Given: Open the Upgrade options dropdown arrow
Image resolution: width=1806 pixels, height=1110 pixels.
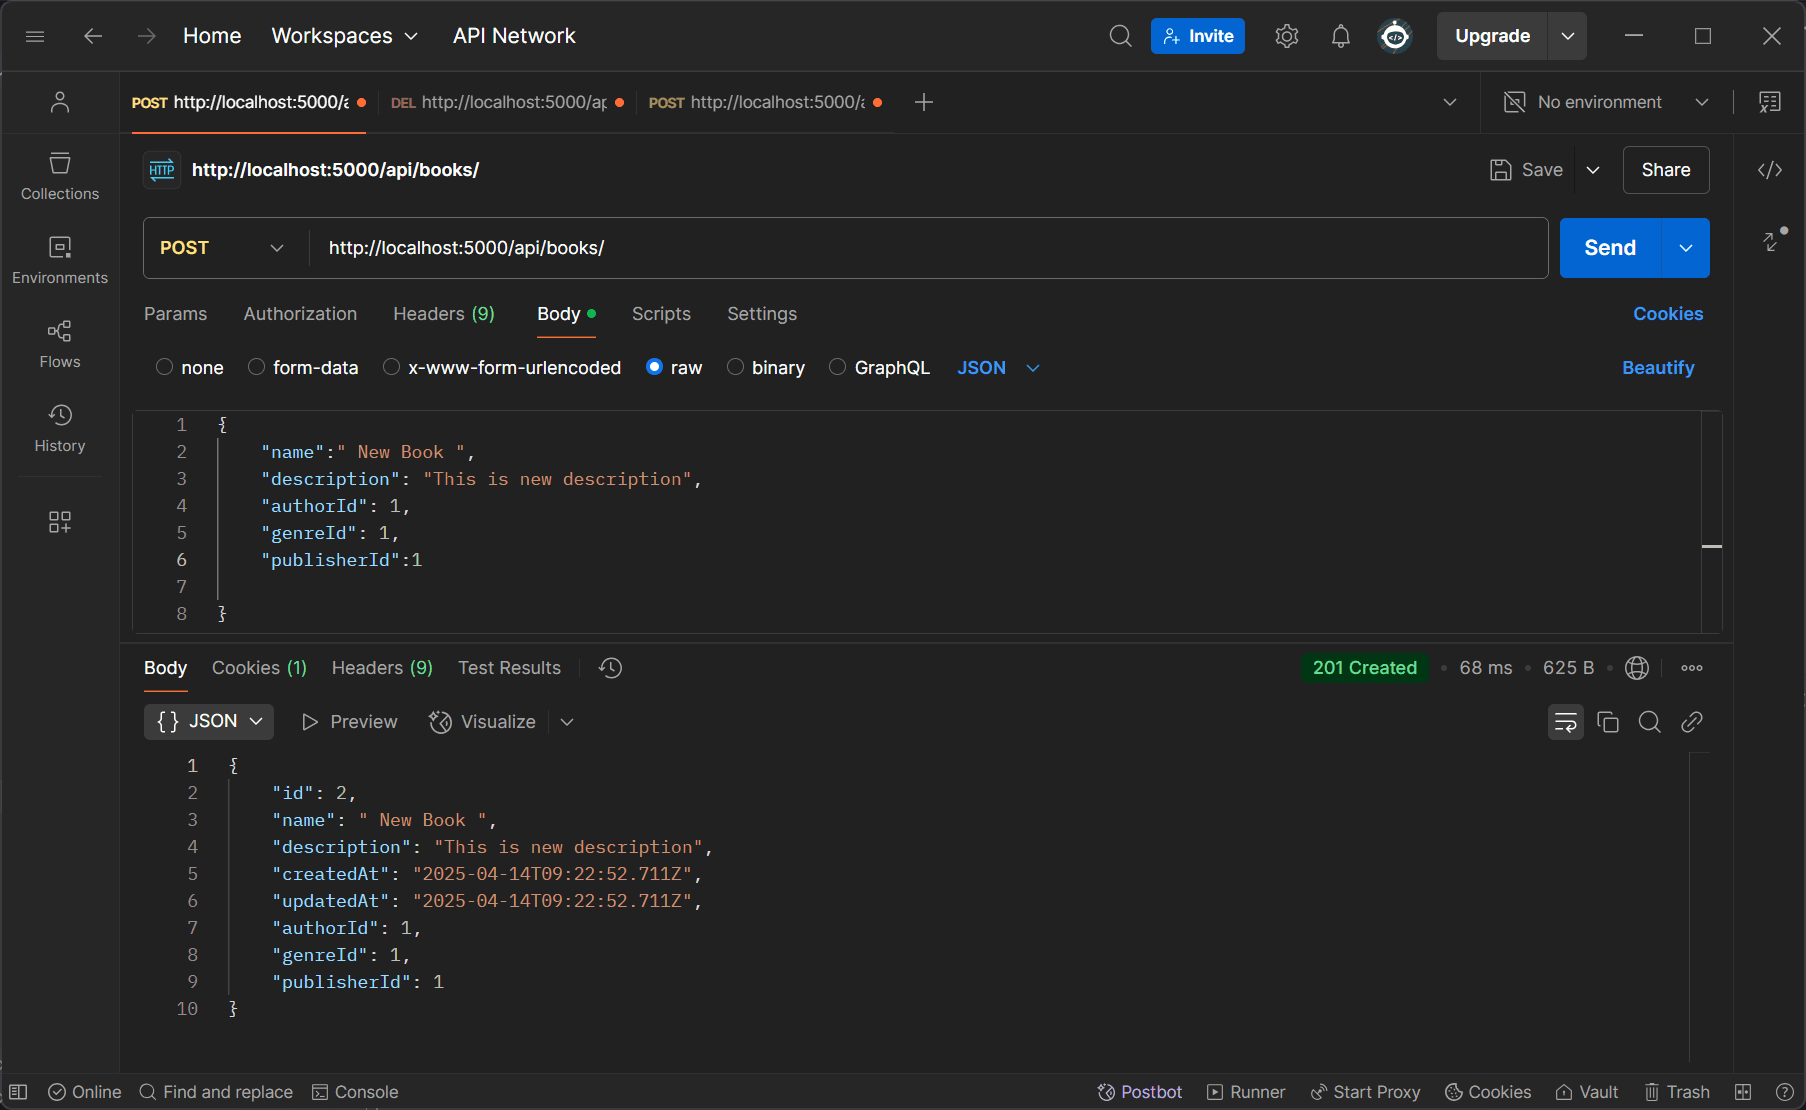Looking at the screenshot, I should [1567, 36].
